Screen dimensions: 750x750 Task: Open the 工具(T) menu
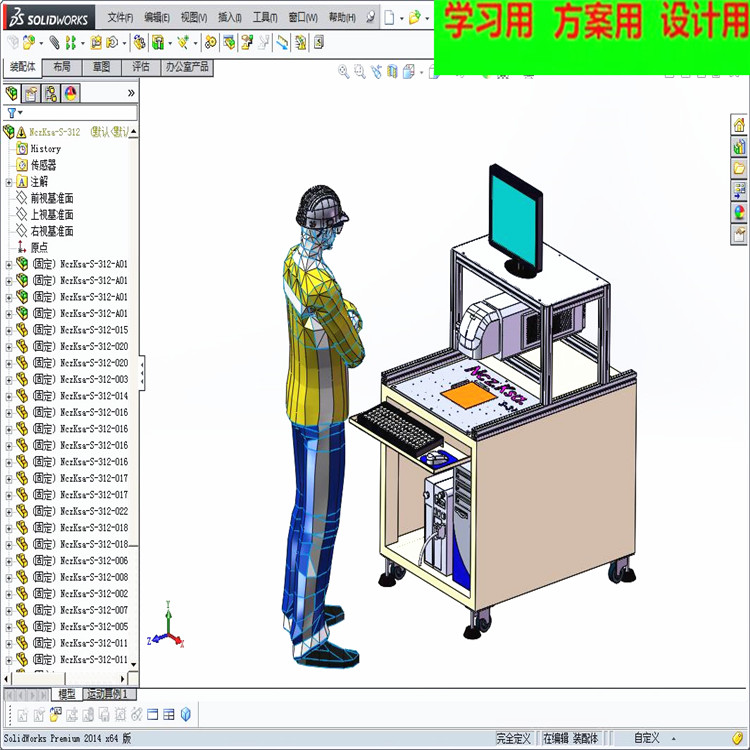(265, 18)
